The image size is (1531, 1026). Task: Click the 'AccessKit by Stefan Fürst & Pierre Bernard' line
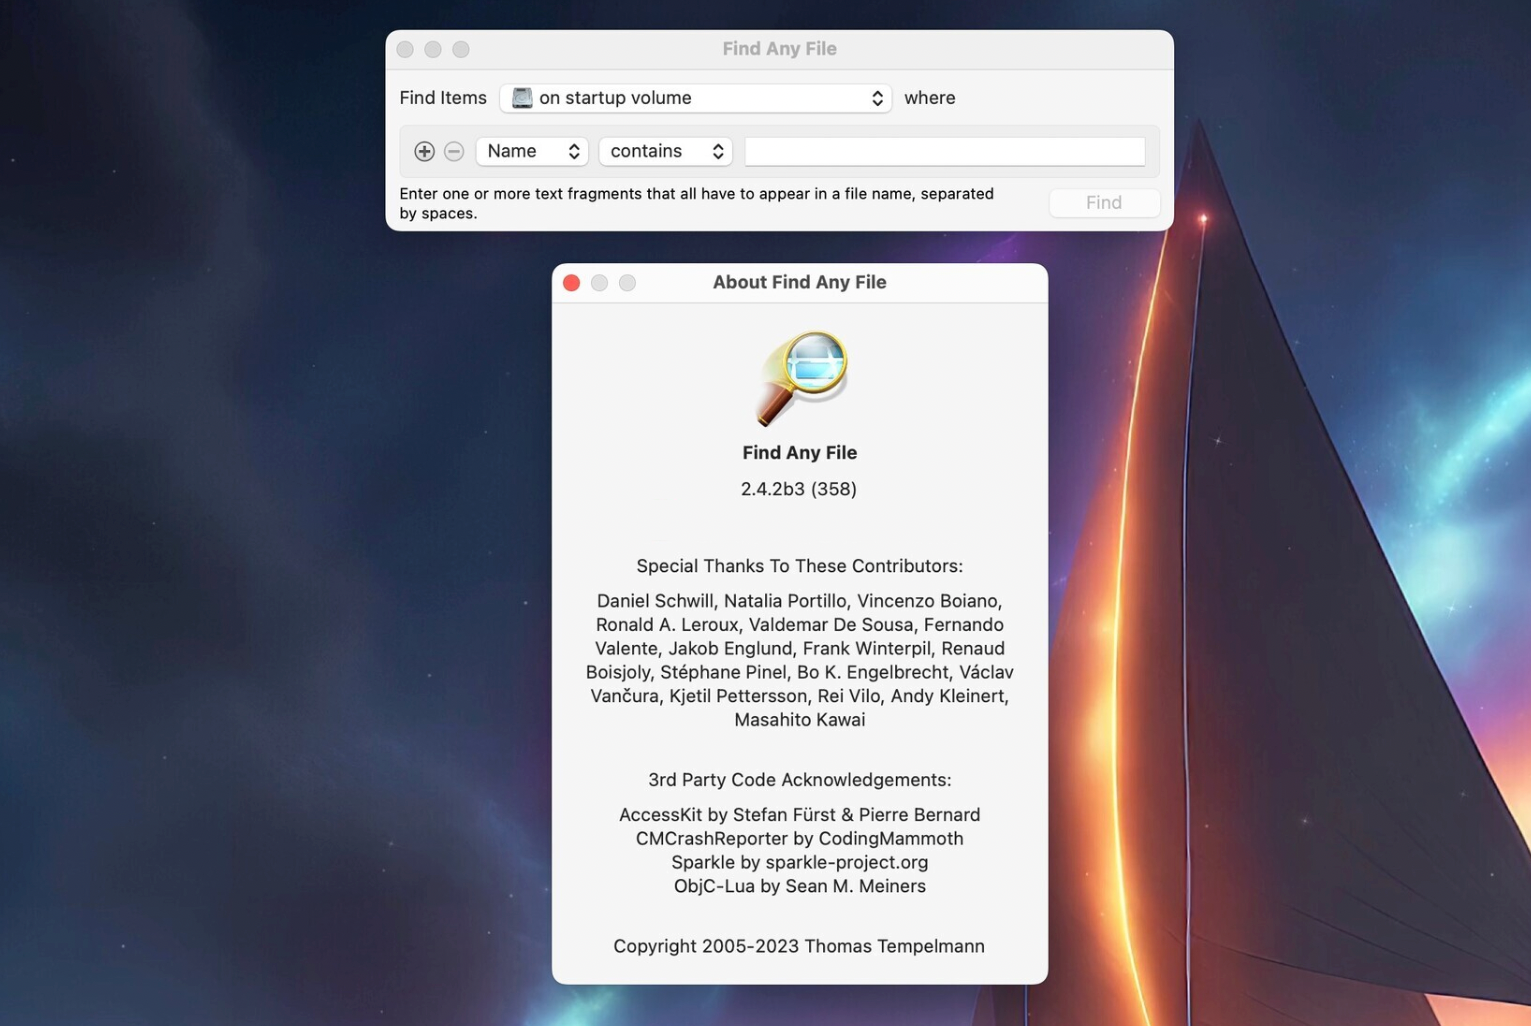tap(800, 815)
